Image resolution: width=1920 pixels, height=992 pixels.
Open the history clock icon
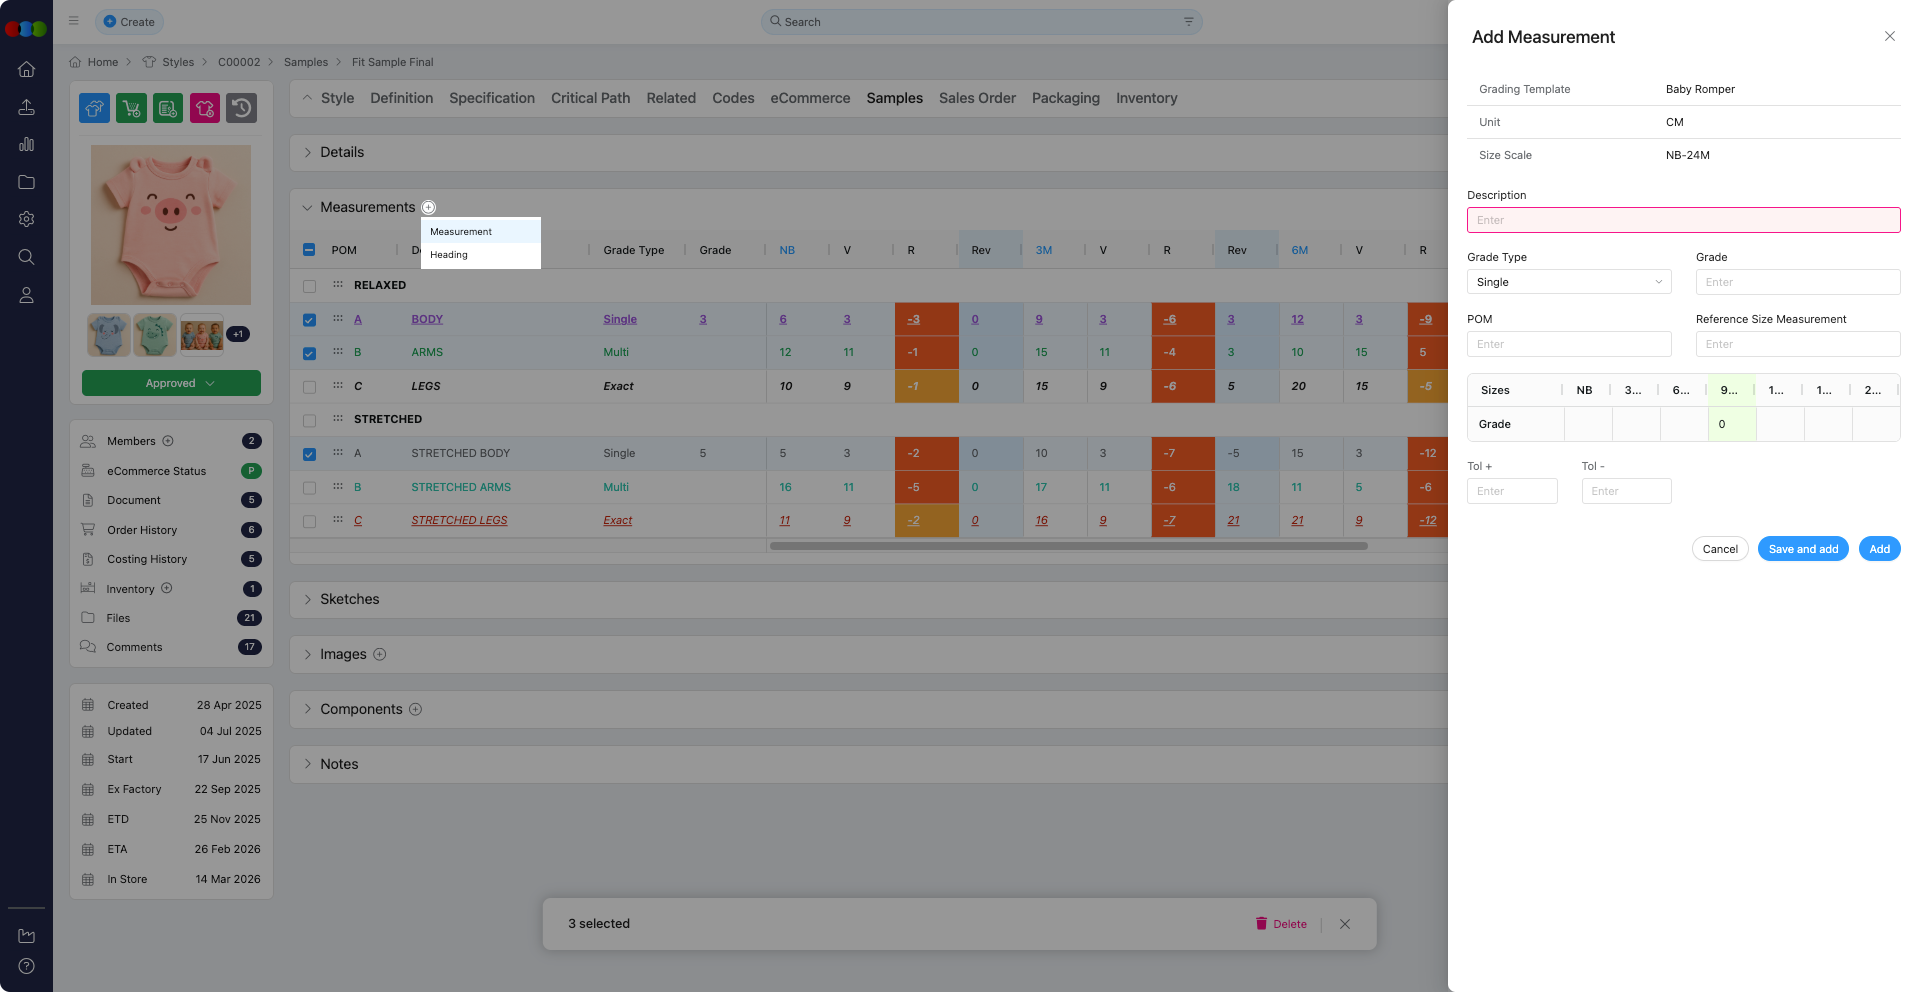241,108
